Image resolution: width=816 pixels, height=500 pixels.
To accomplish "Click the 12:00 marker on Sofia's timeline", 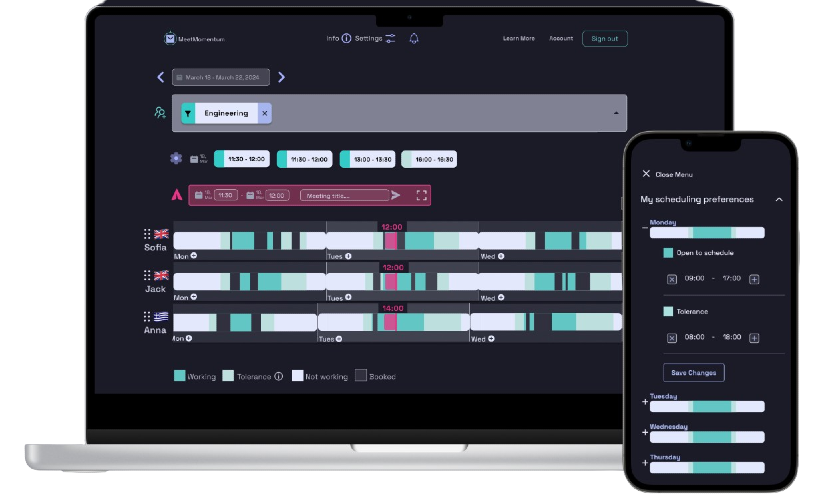I will [x=391, y=227].
